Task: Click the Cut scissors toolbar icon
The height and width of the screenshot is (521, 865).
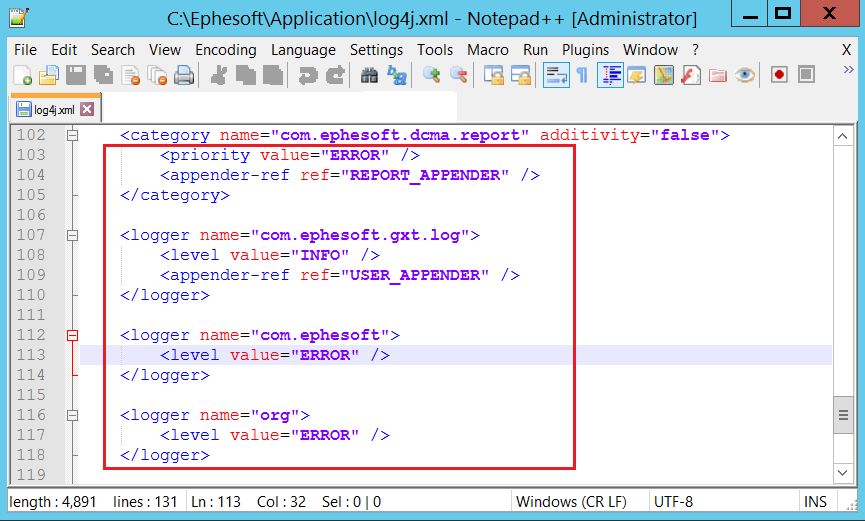Action: point(218,75)
